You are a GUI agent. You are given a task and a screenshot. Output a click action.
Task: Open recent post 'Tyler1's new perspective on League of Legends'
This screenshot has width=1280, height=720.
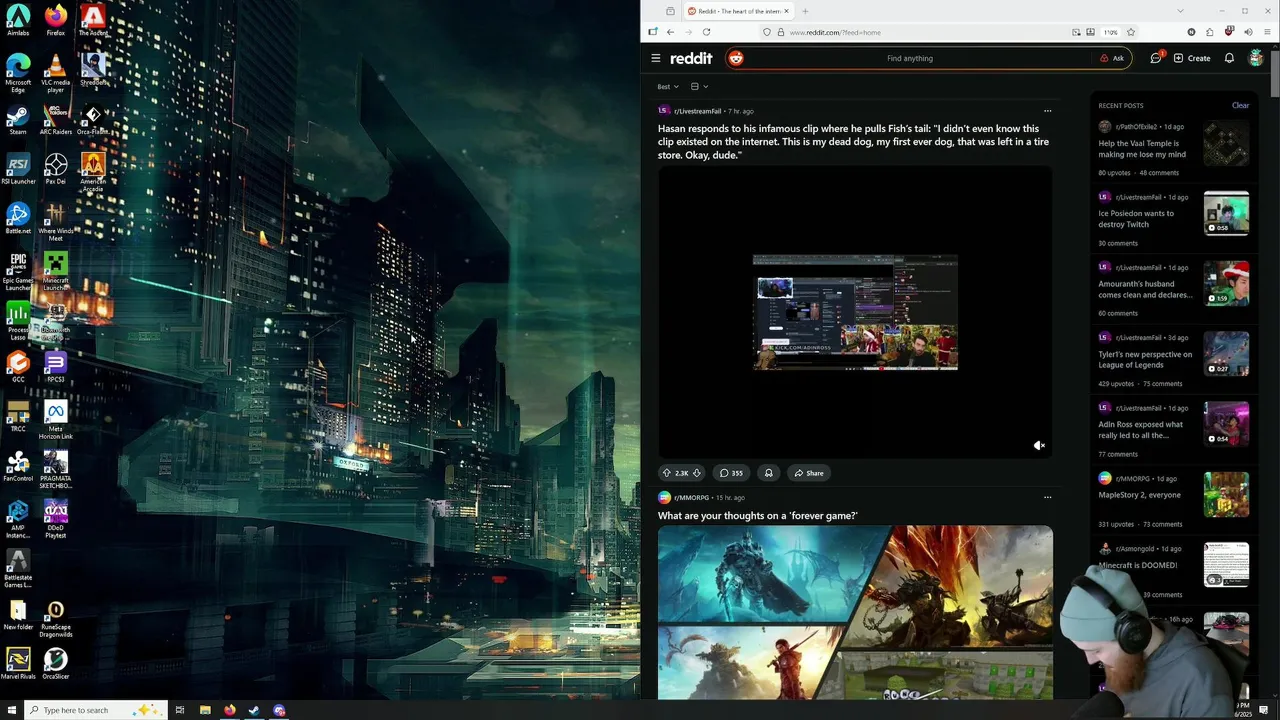point(1145,359)
